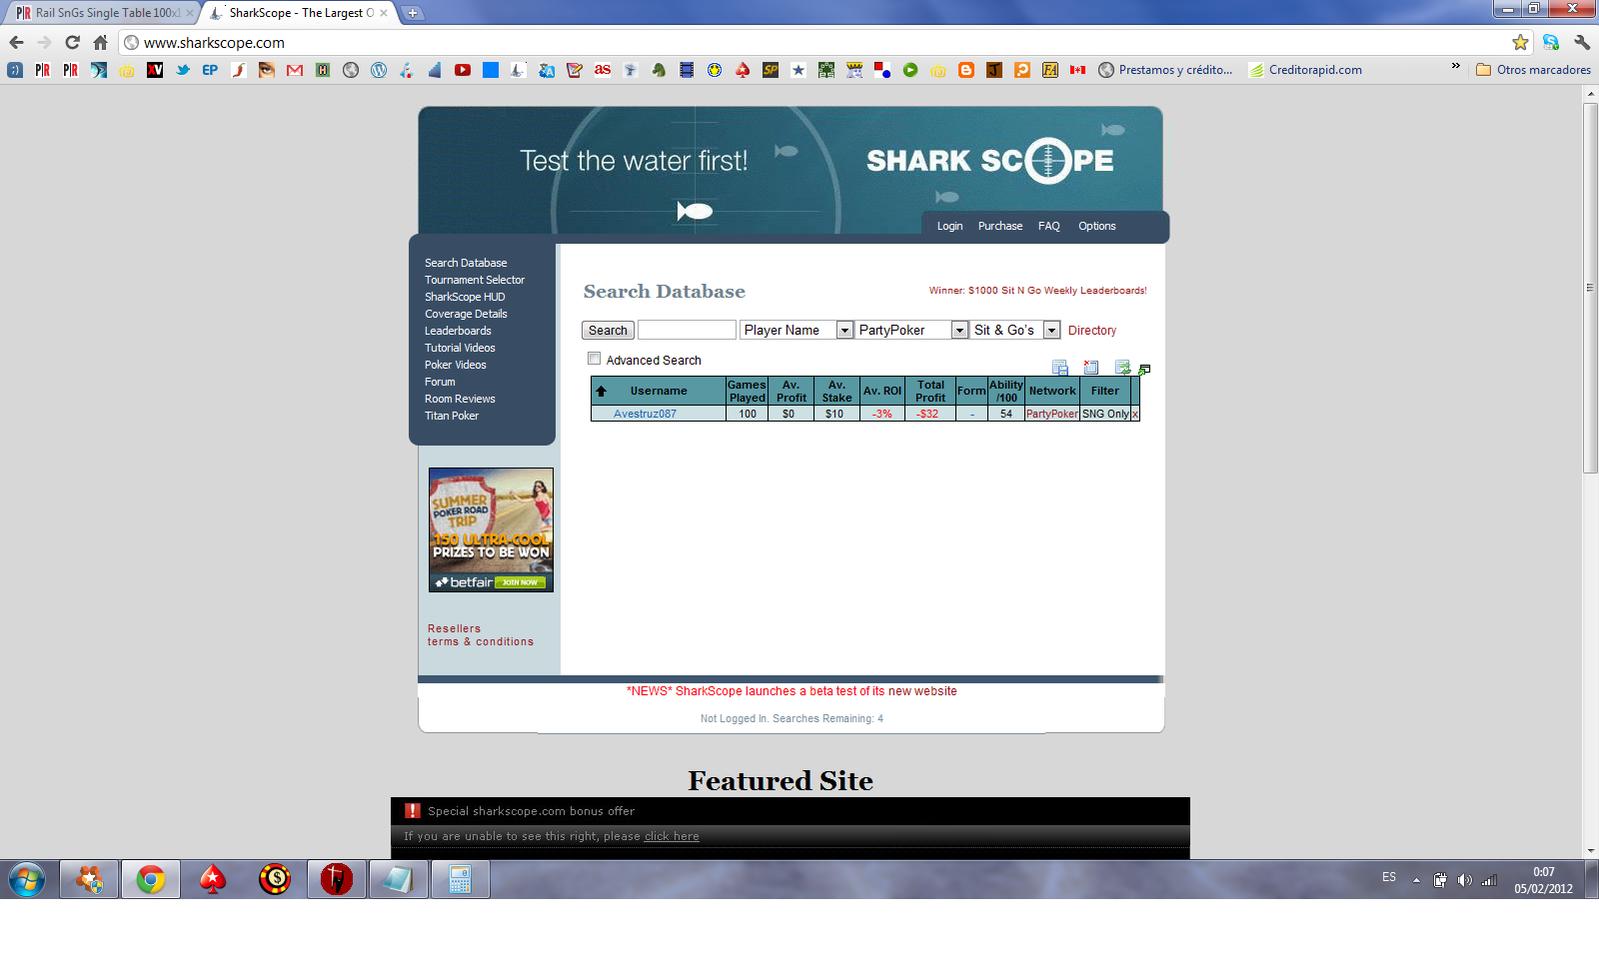
Task: Click the page vertical scrollbar
Action: (1590, 288)
